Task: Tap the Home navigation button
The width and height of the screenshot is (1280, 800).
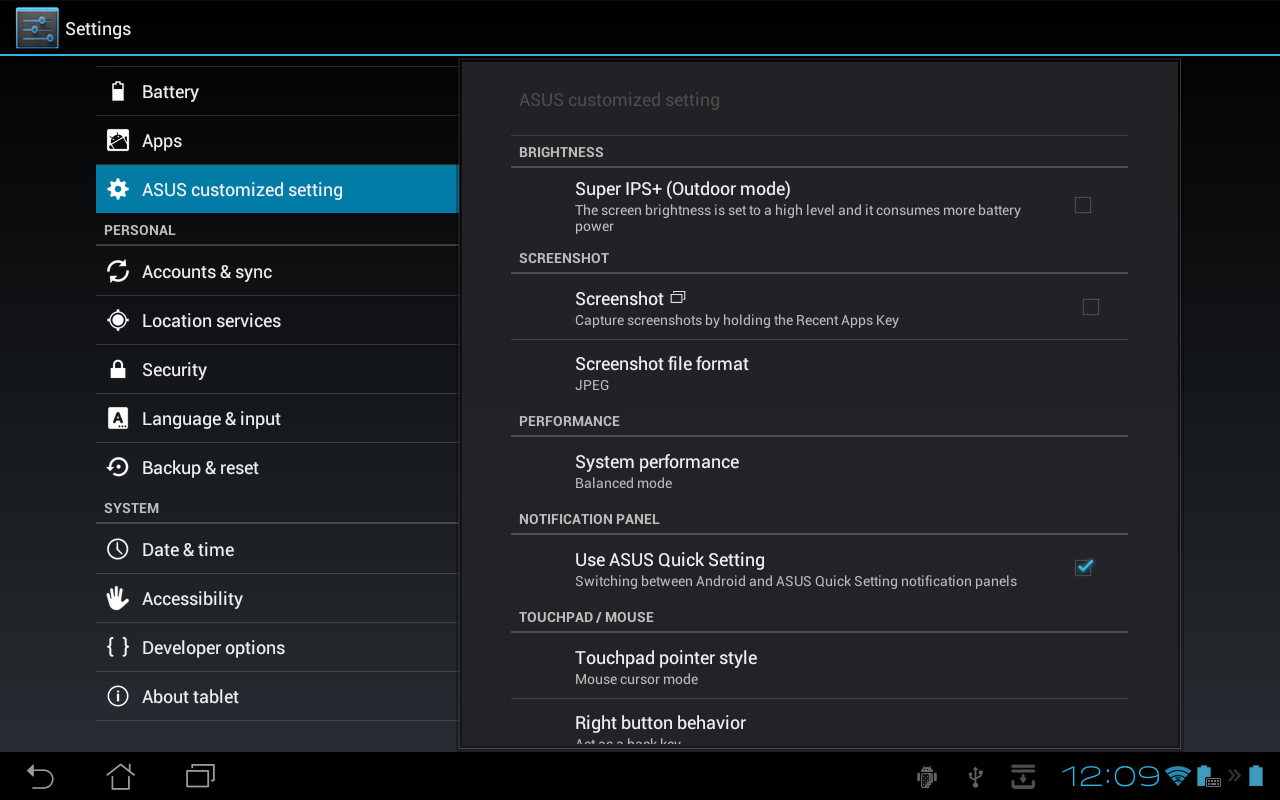Action: point(120,776)
